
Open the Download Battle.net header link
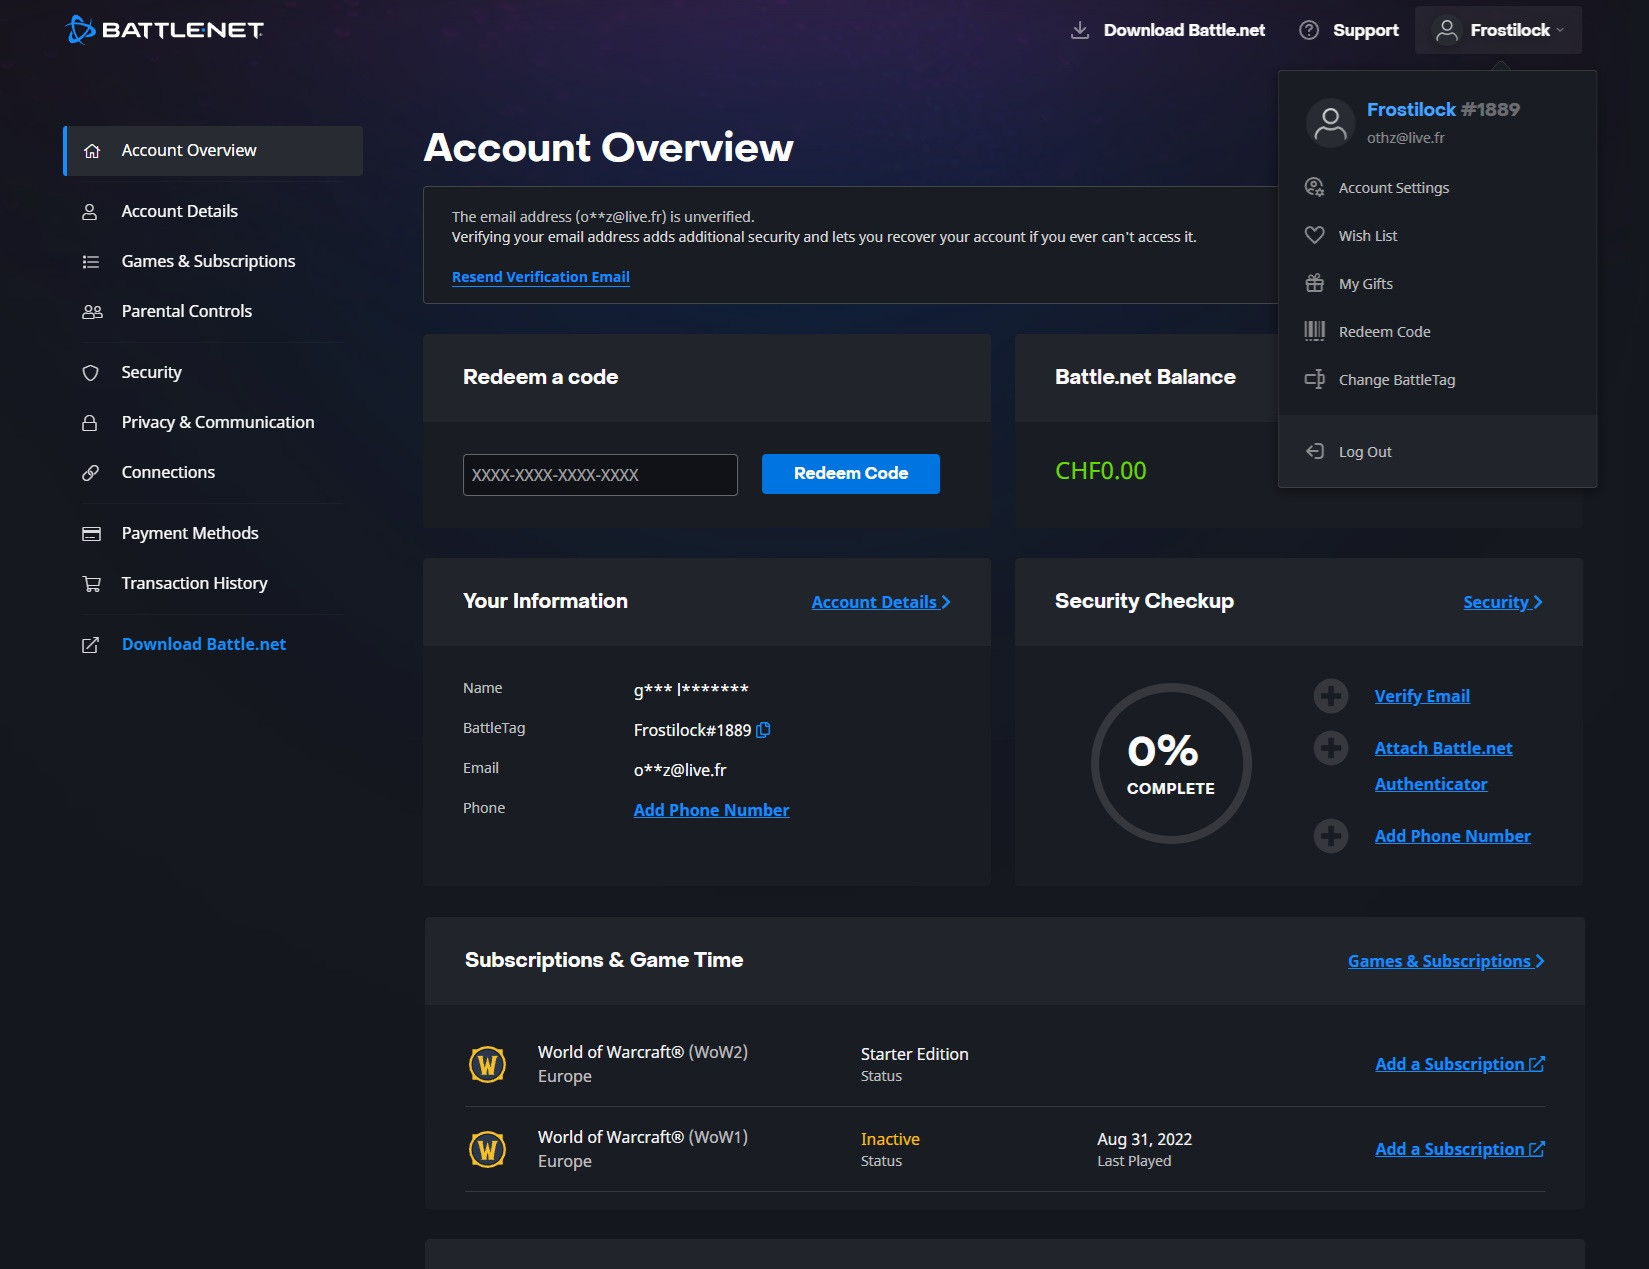(x=1184, y=30)
